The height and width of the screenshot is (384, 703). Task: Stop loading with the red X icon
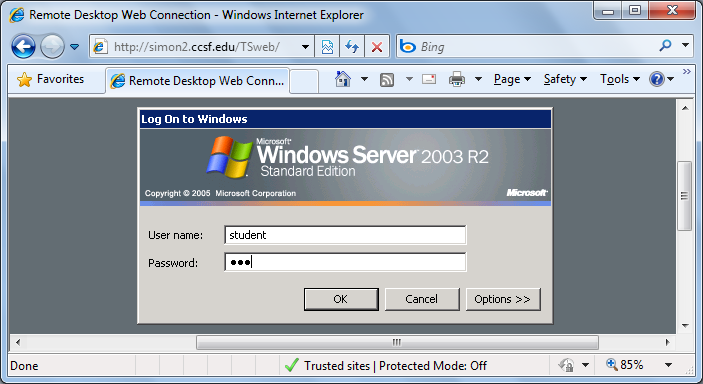377,47
